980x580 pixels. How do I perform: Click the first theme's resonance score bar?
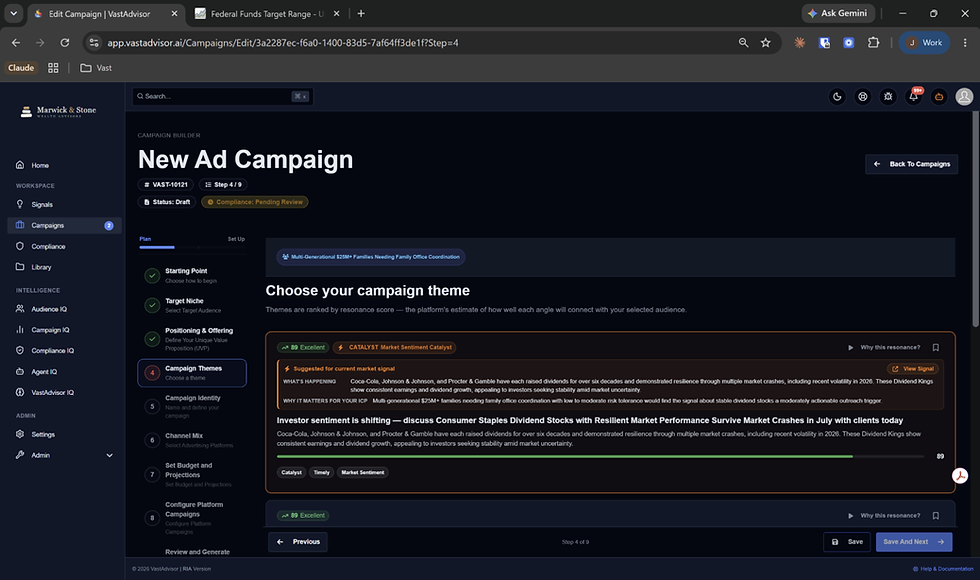pyautogui.click(x=600, y=456)
